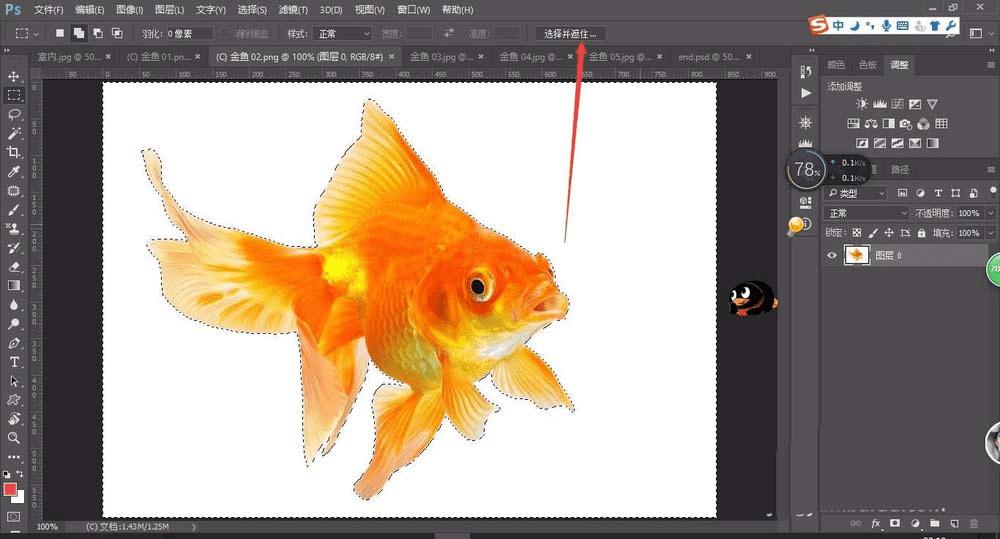The width and height of the screenshot is (1000, 539).
Task: Open the layer filter 类型 dropdown
Action: click(x=857, y=193)
